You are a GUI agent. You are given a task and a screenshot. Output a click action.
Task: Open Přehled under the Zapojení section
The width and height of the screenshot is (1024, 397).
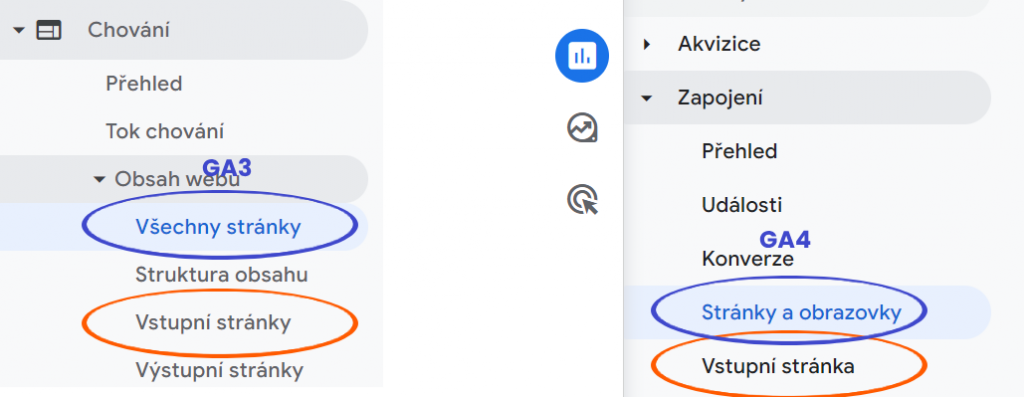[739, 151]
